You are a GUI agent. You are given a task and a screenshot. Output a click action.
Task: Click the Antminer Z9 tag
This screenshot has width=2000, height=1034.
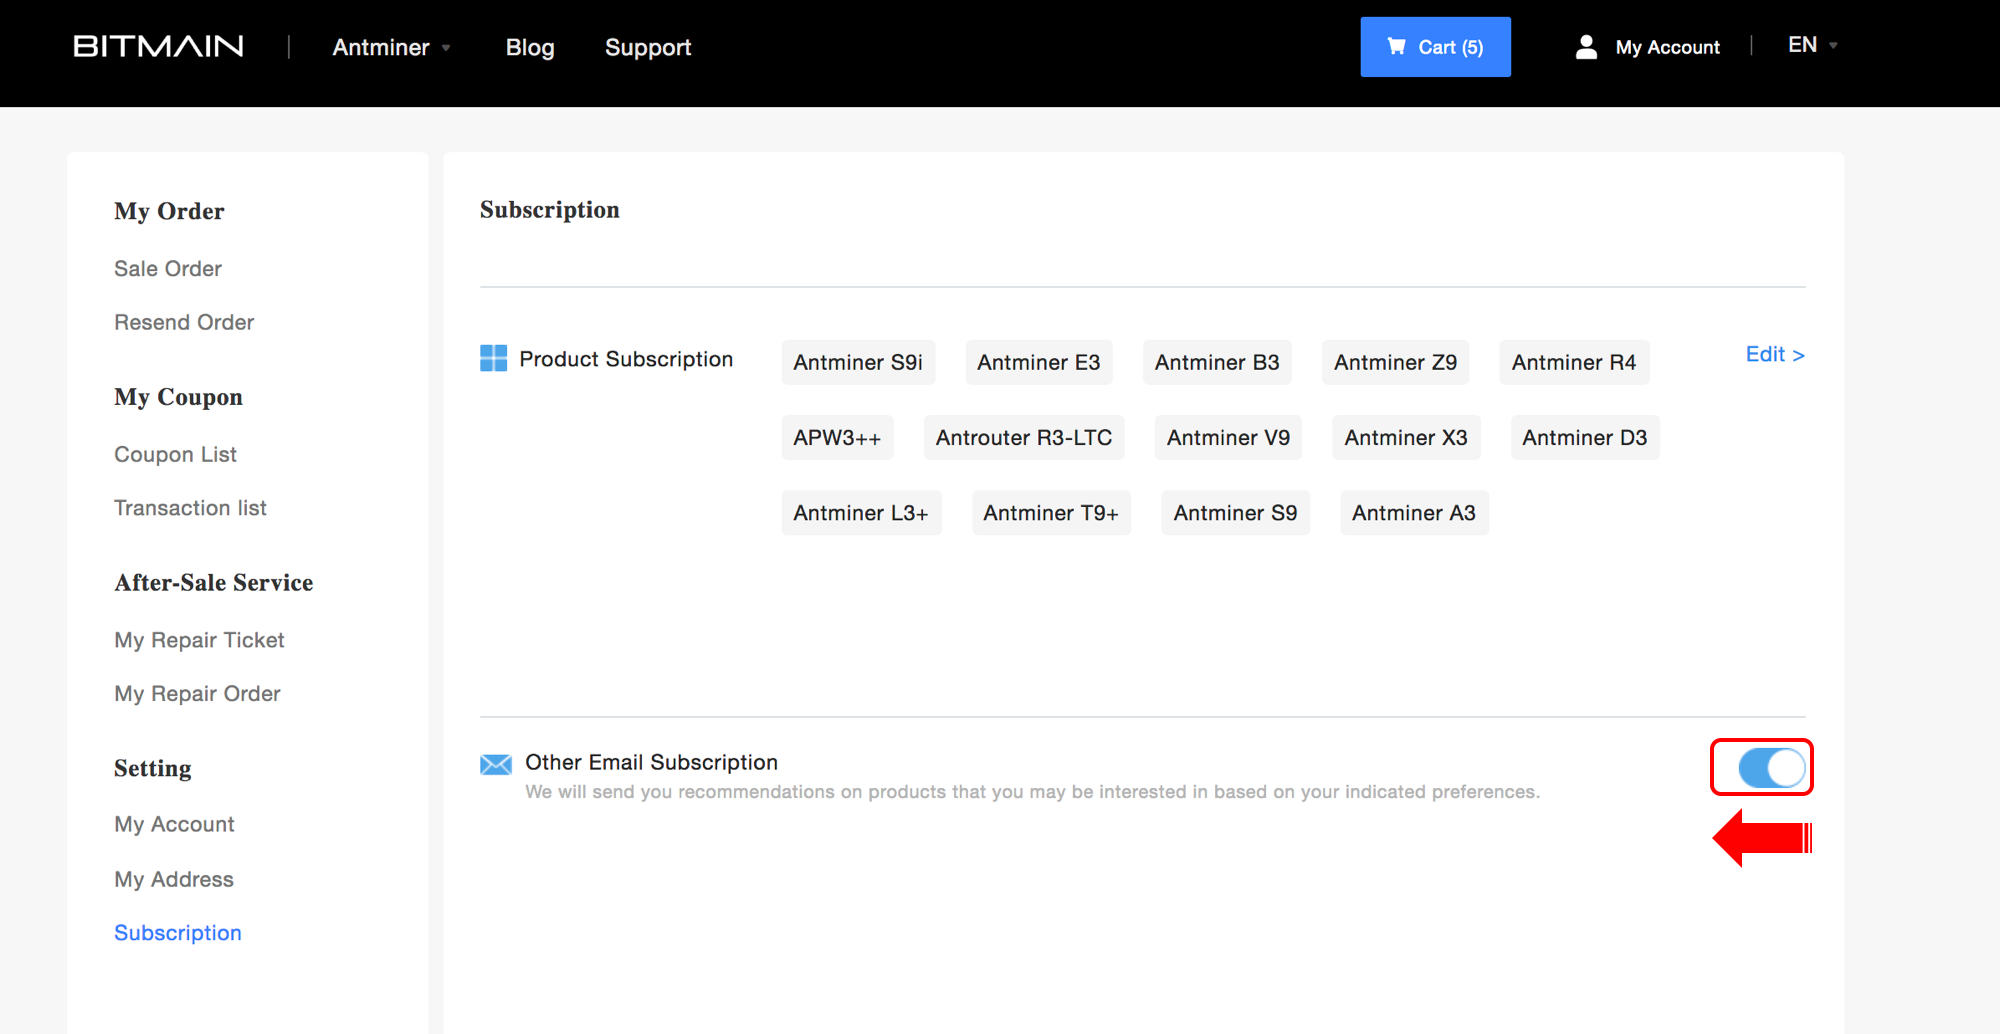[x=1396, y=362]
